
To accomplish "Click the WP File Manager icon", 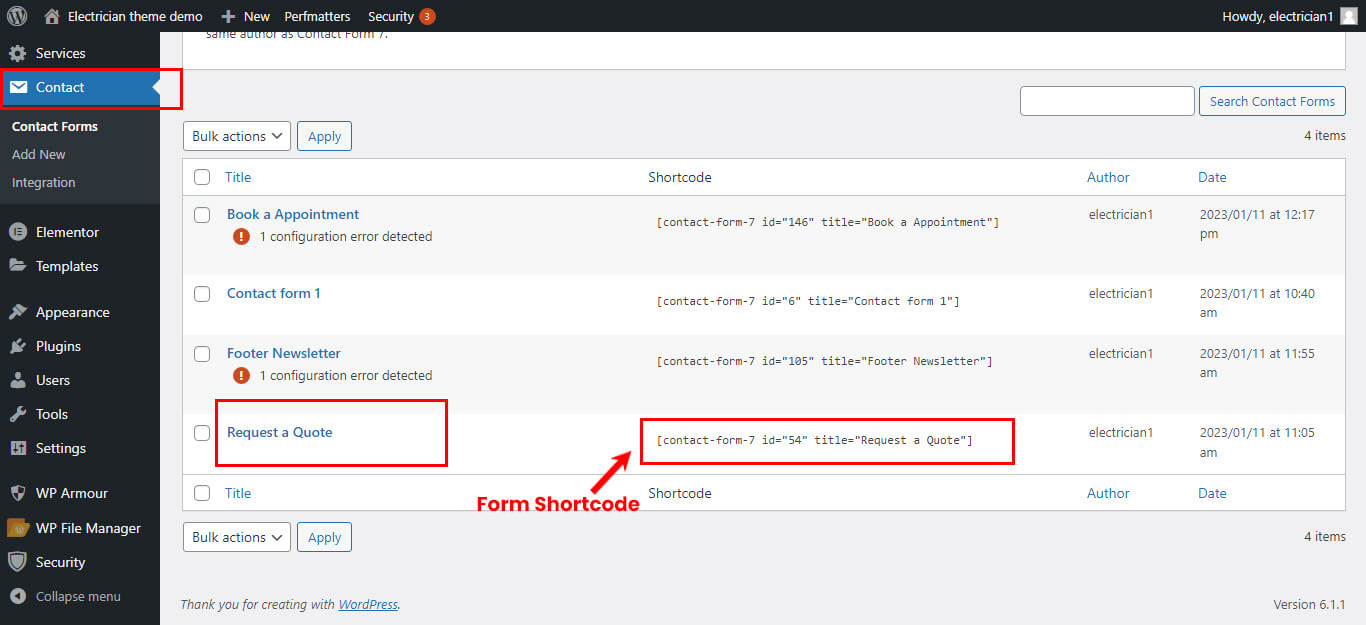I will click(17, 528).
